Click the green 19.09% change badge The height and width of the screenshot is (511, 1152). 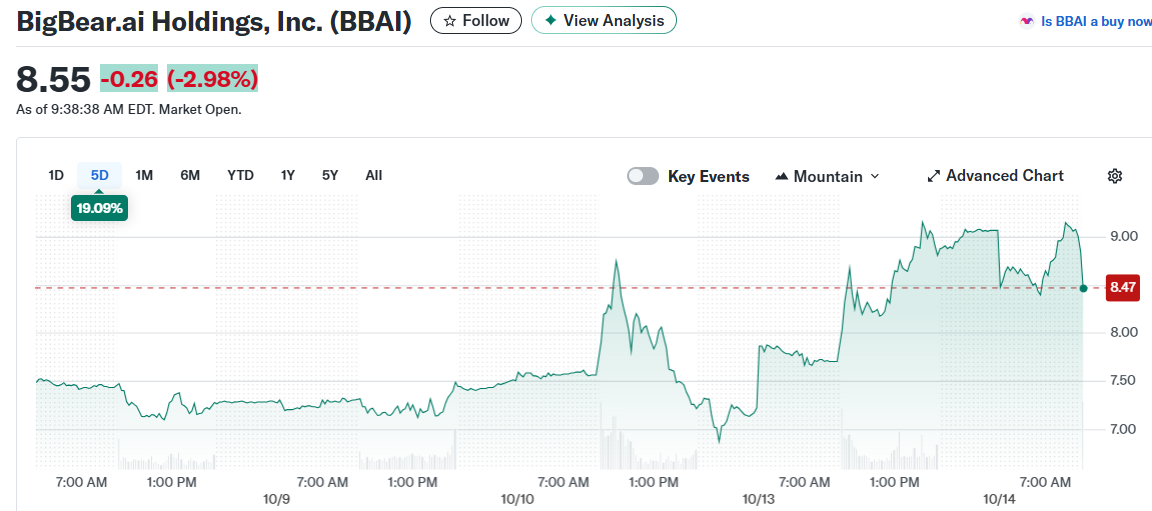point(100,208)
